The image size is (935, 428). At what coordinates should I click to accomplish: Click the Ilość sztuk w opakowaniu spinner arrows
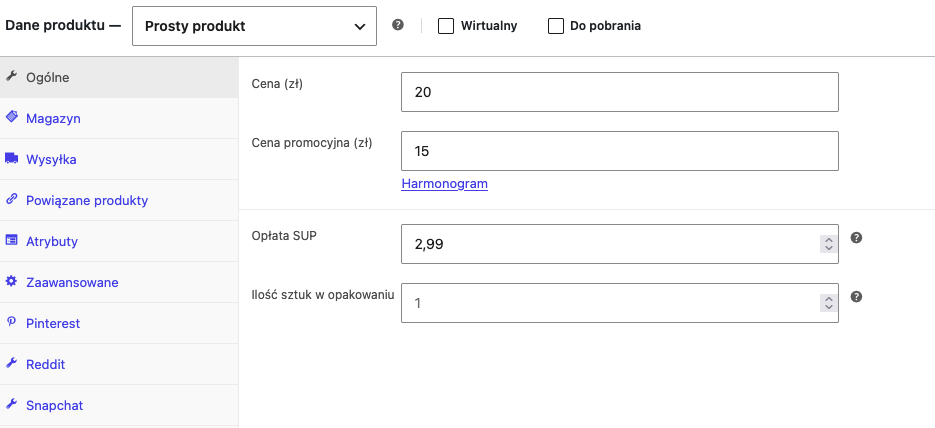(x=828, y=303)
